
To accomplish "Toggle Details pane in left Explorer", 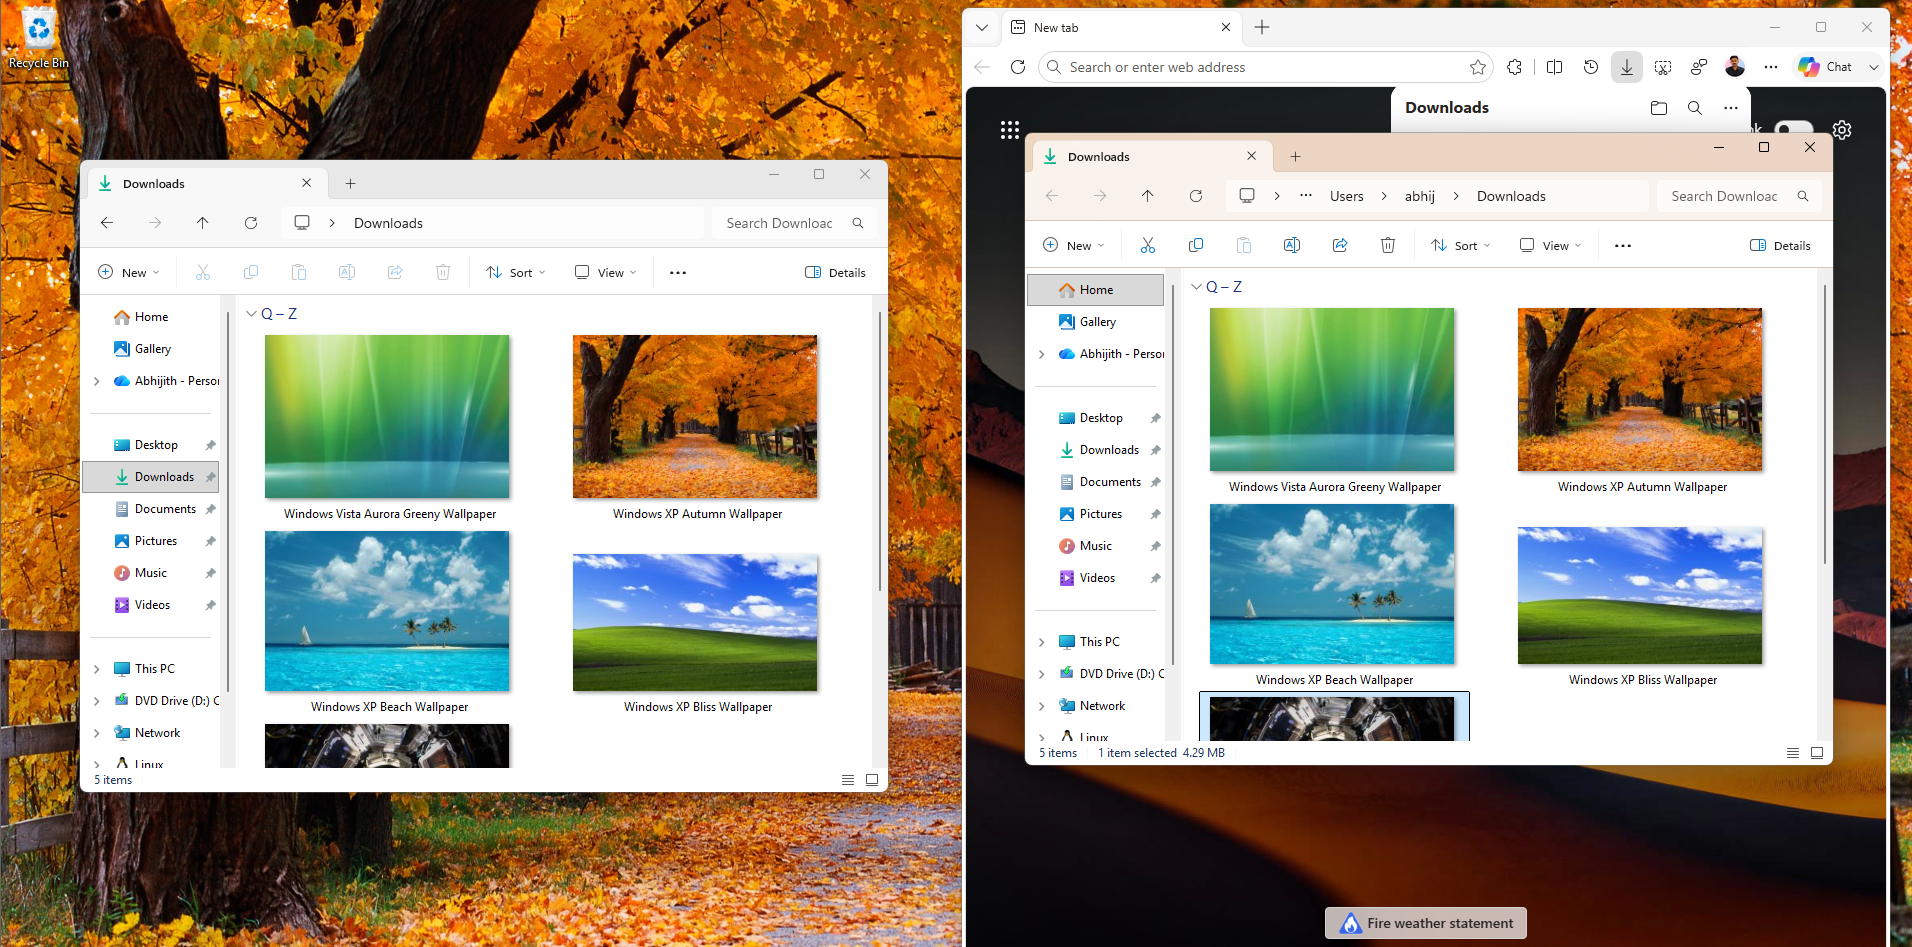I will (836, 272).
